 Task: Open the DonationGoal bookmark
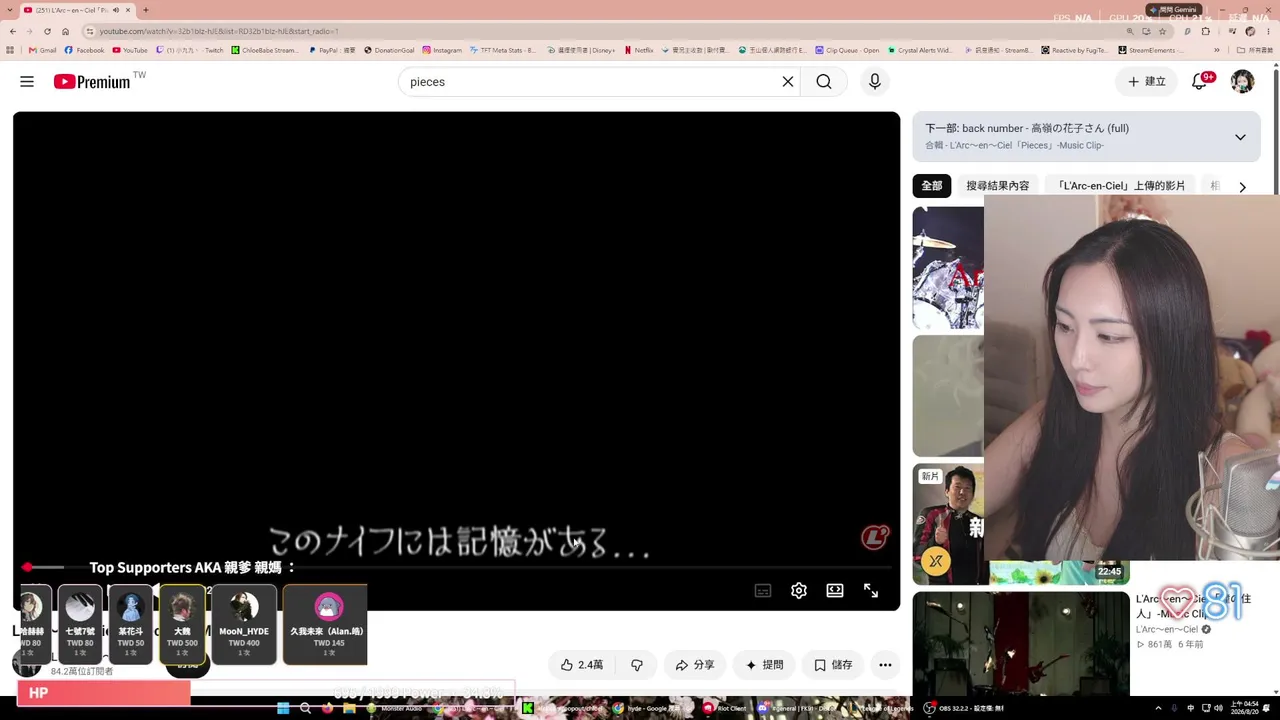coord(389,50)
